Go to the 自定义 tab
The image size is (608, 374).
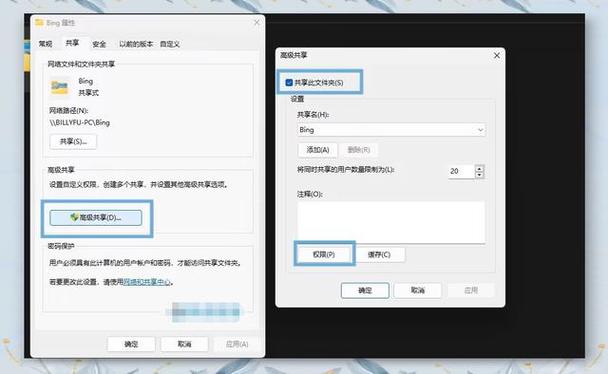pyautogui.click(x=170, y=44)
